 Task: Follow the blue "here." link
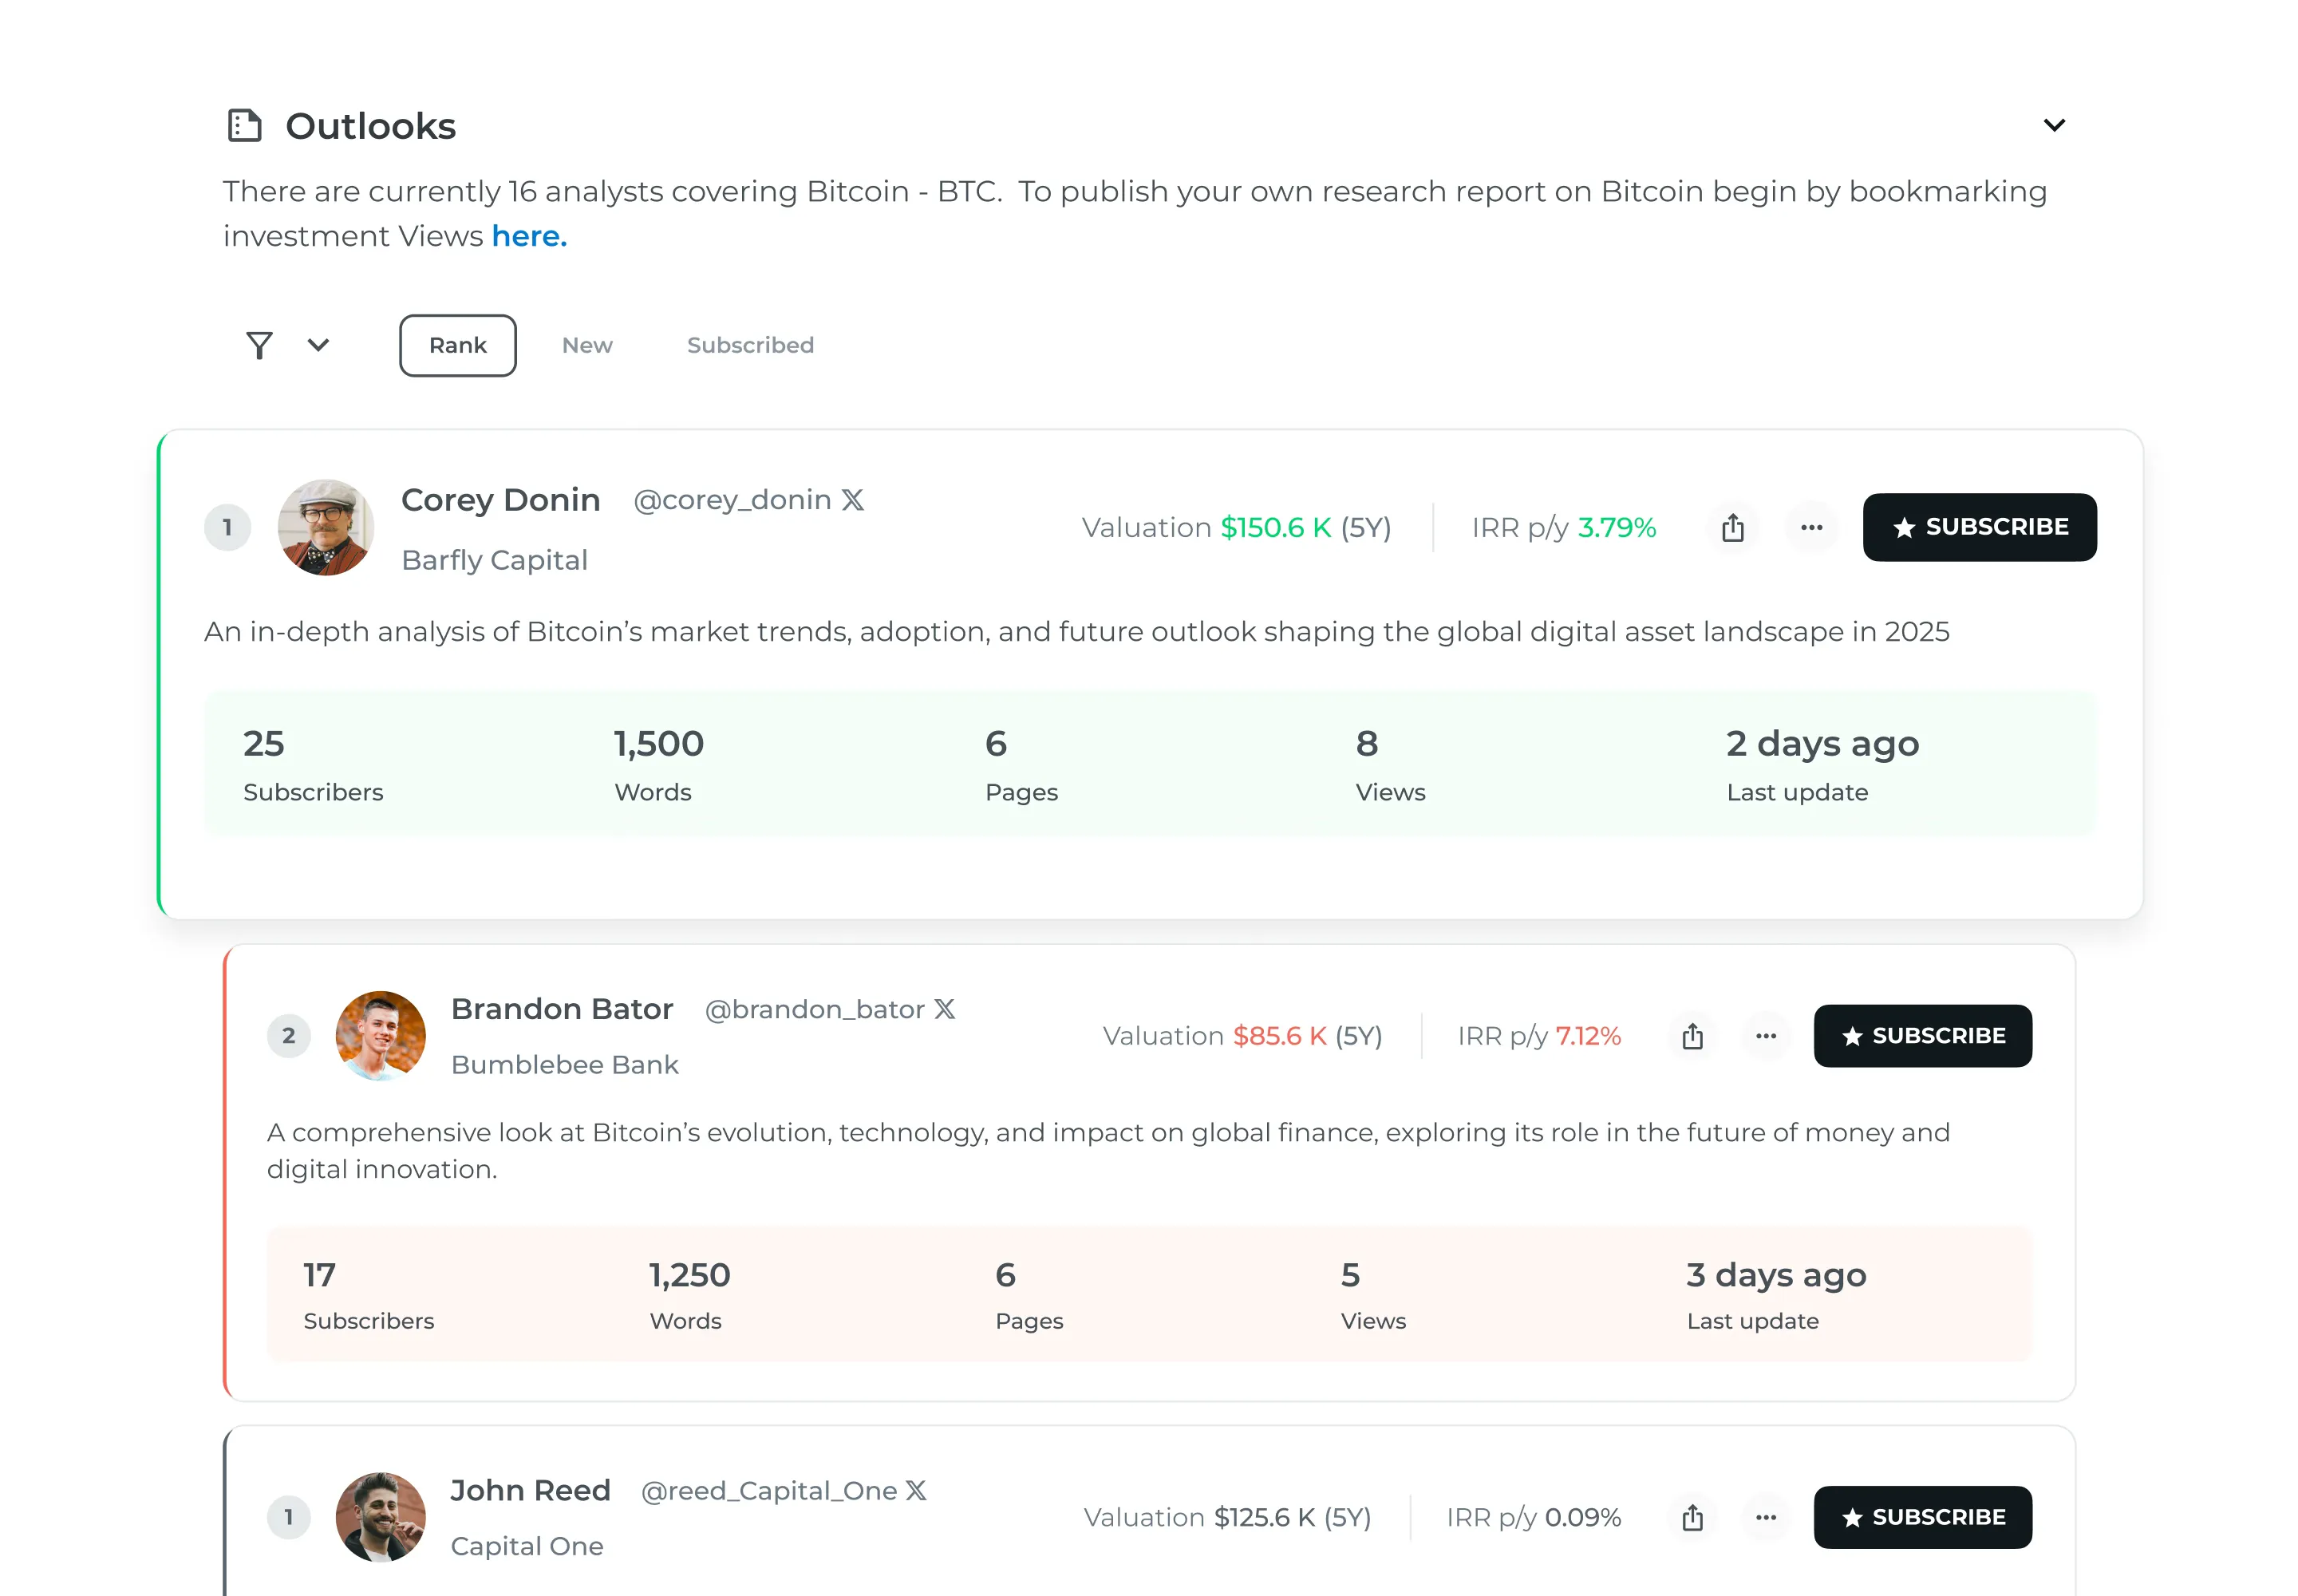coord(529,236)
